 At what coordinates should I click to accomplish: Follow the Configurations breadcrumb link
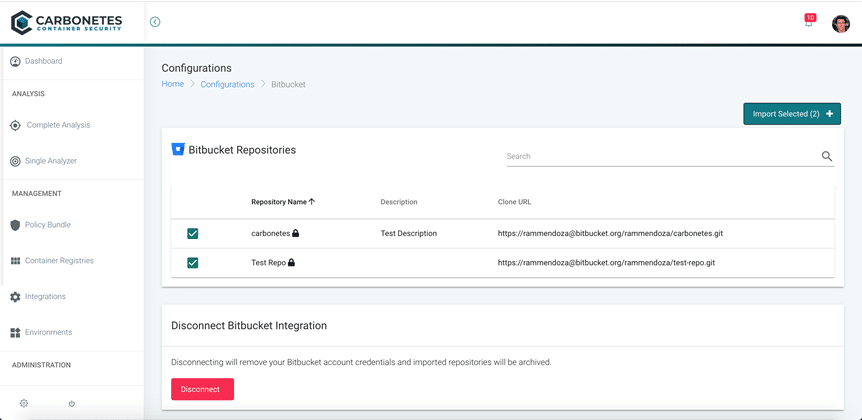[227, 85]
